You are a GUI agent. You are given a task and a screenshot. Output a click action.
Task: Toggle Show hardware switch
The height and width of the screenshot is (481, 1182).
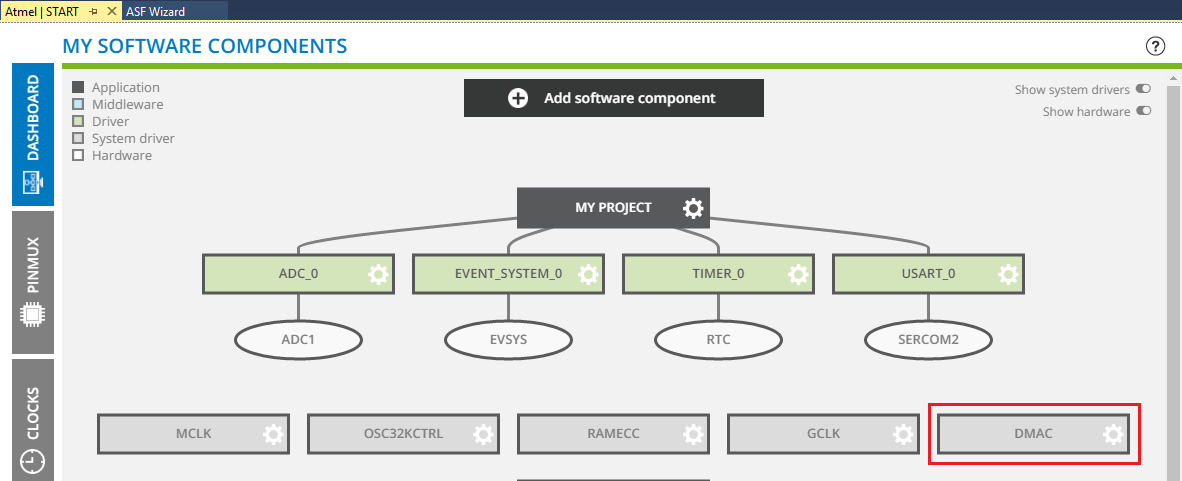1143,111
